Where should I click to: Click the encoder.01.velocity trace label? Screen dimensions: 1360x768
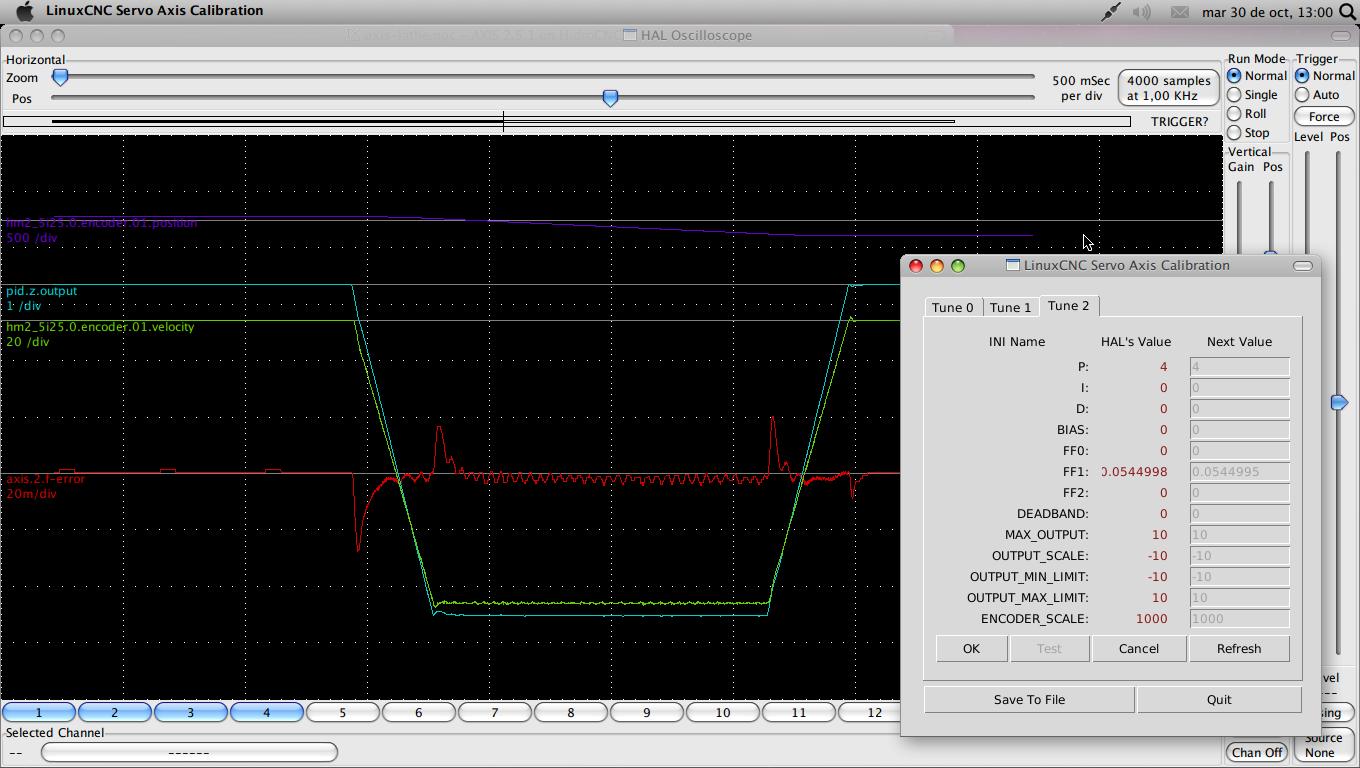(100, 327)
